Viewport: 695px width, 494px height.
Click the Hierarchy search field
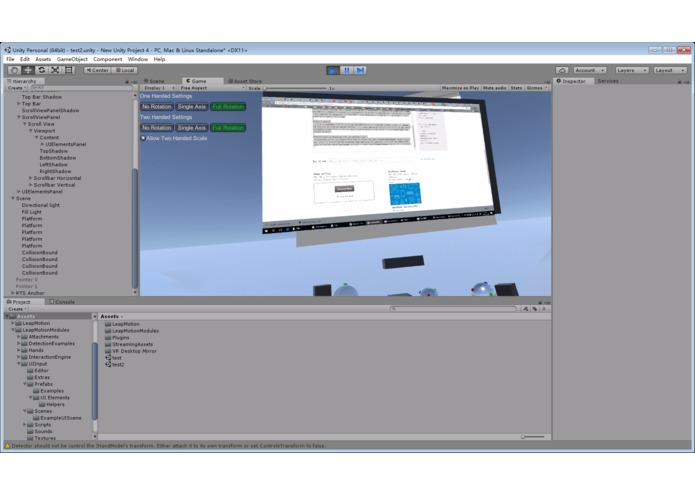click(x=80, y=88)
